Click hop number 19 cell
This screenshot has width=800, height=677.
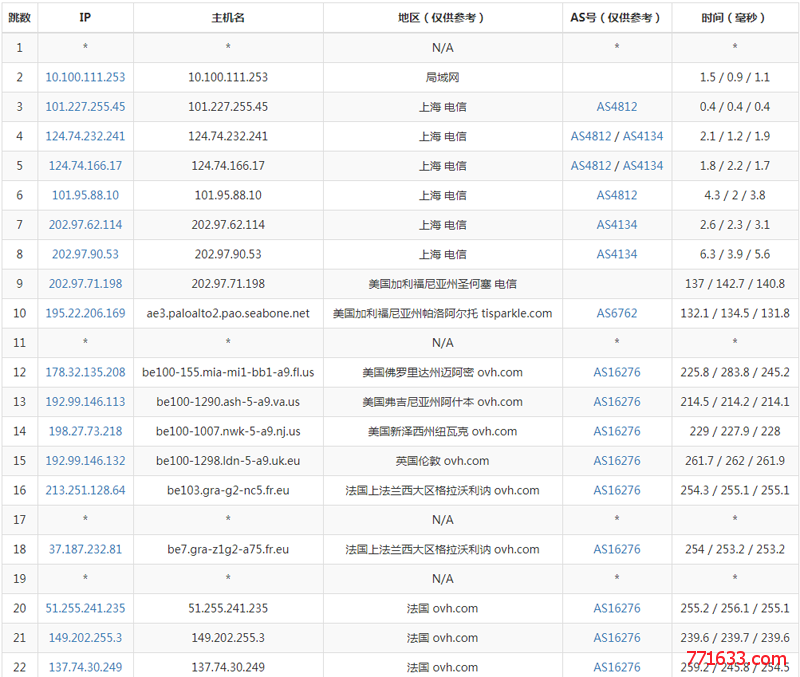pos(19,579)
